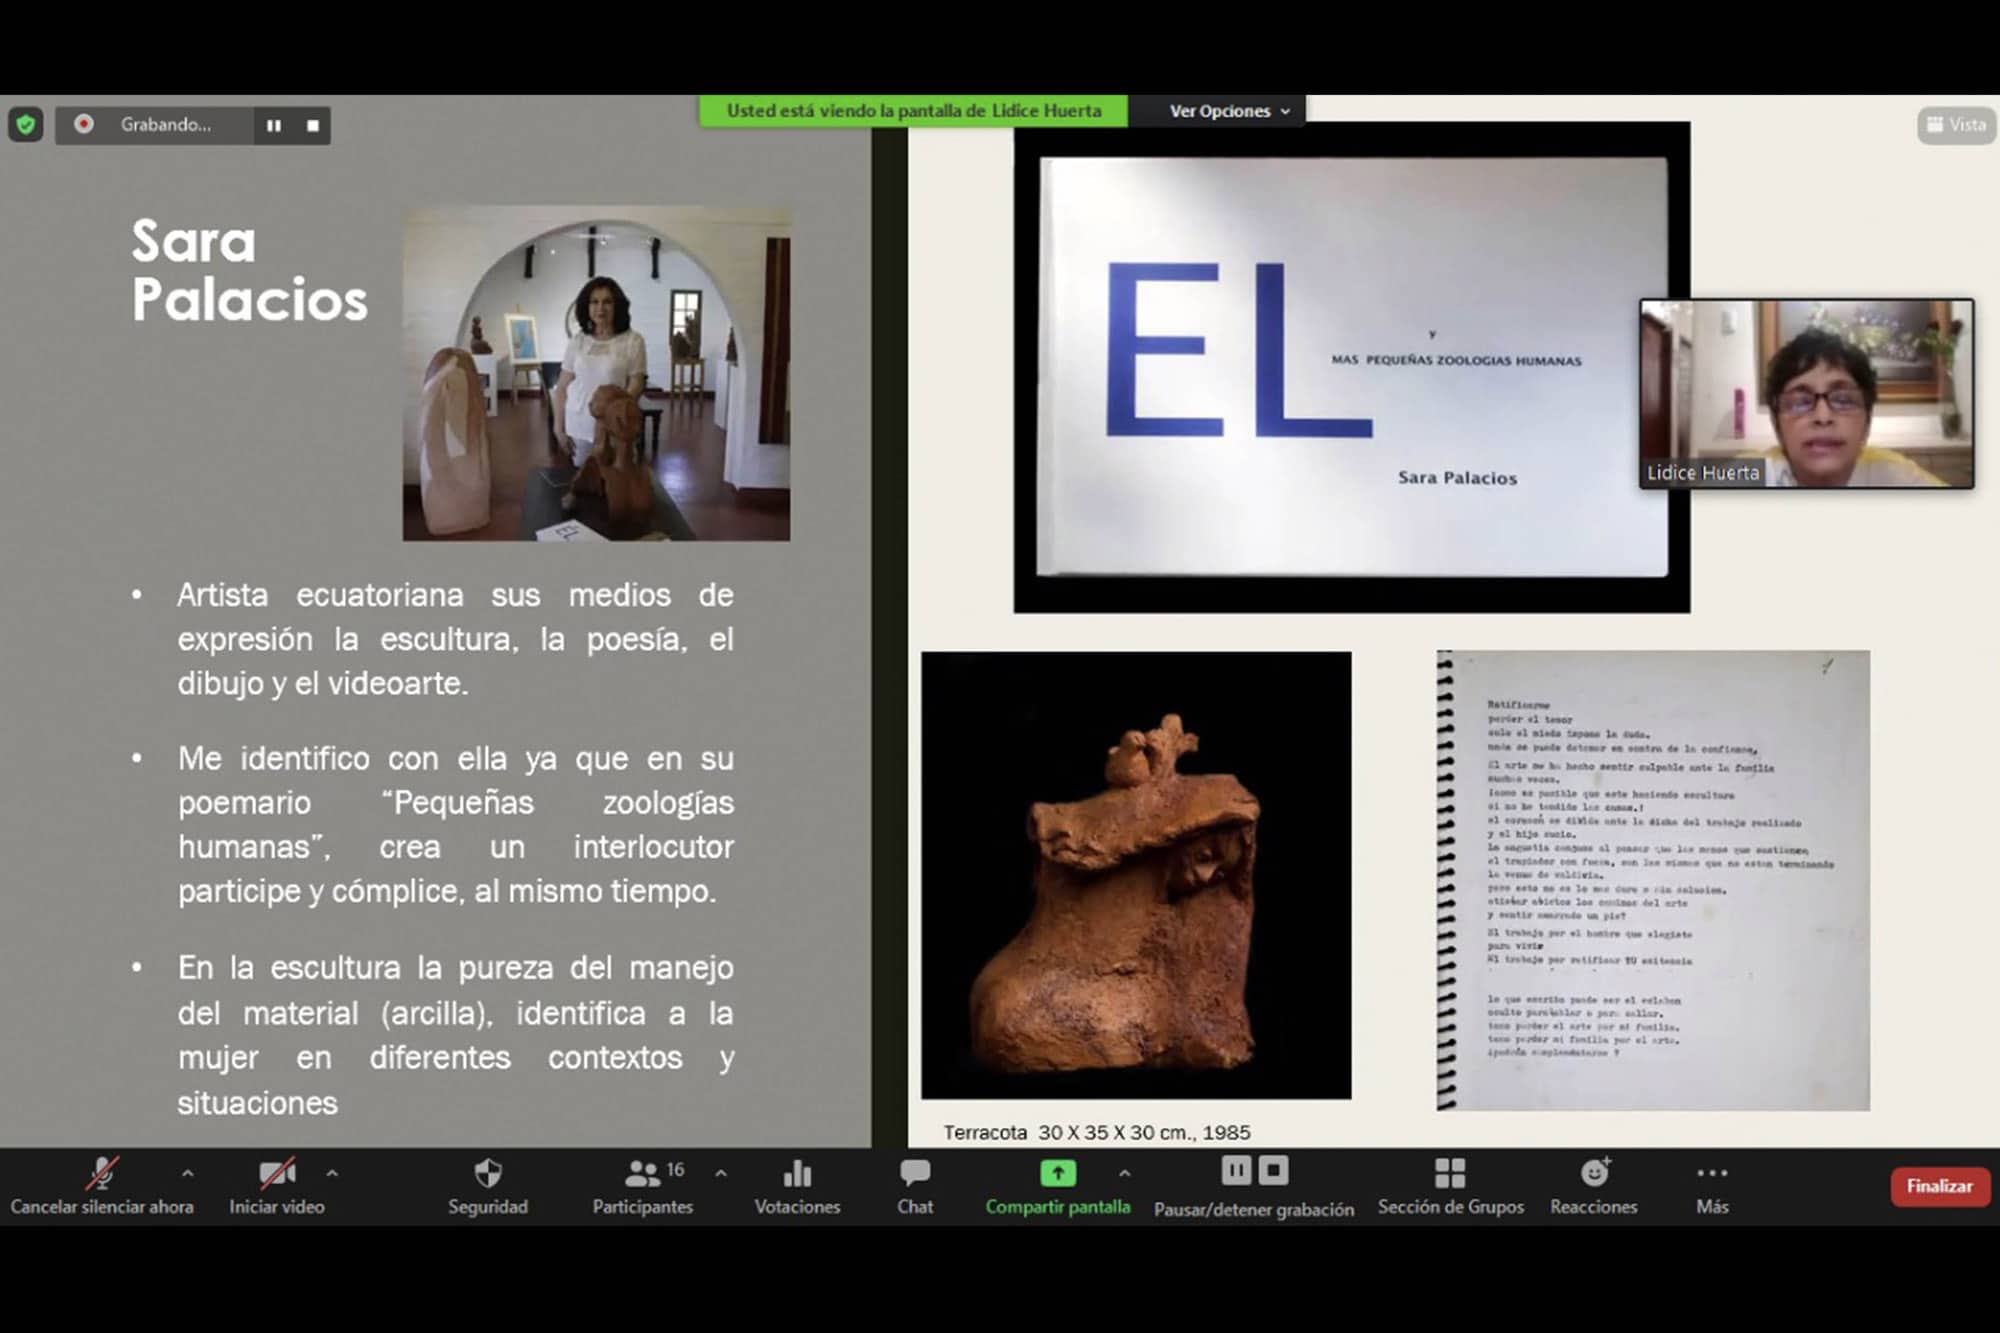Open the Vista layout button
This screenshot has height=1333, width=2000.
click(x=1956, y=125)
